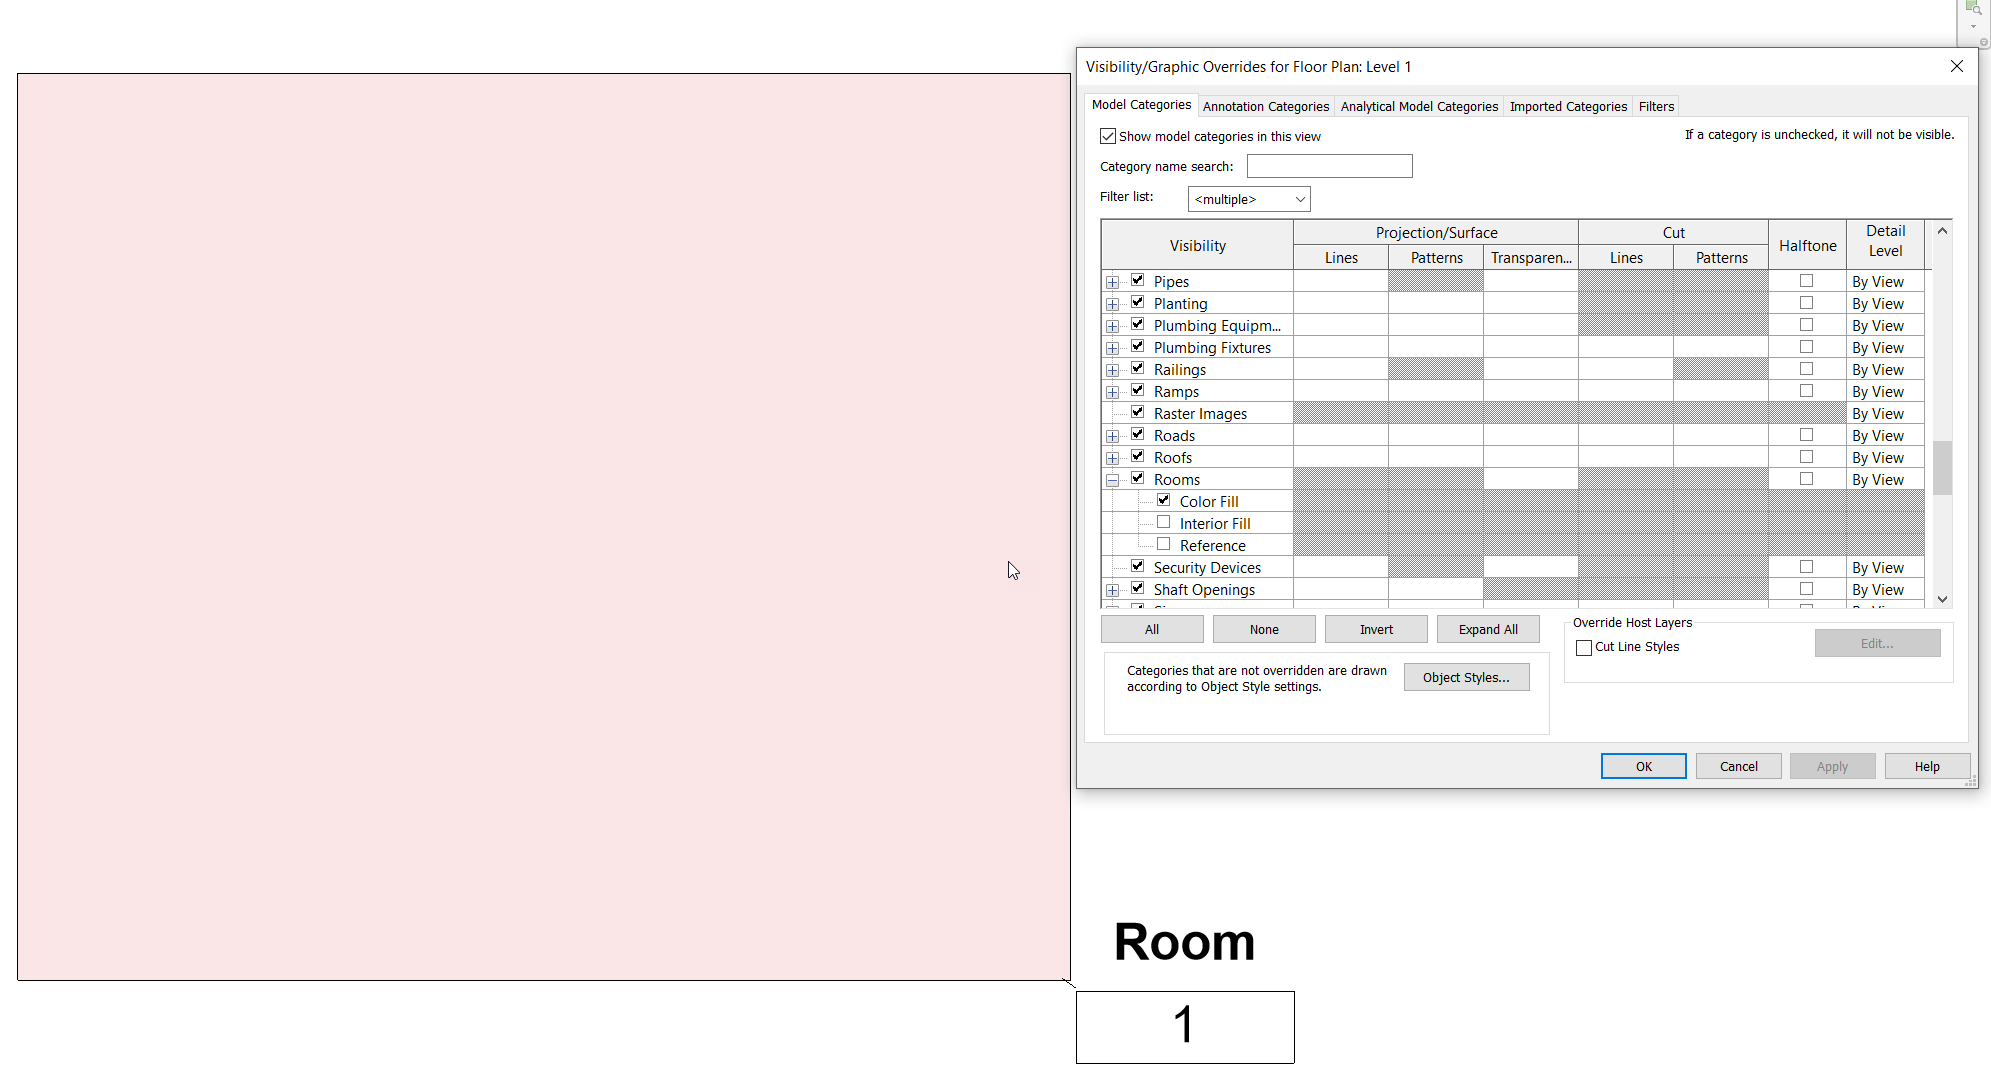Click the Category name search field
This screenshot has height=1078, width=1991.
coord(1329,165)
